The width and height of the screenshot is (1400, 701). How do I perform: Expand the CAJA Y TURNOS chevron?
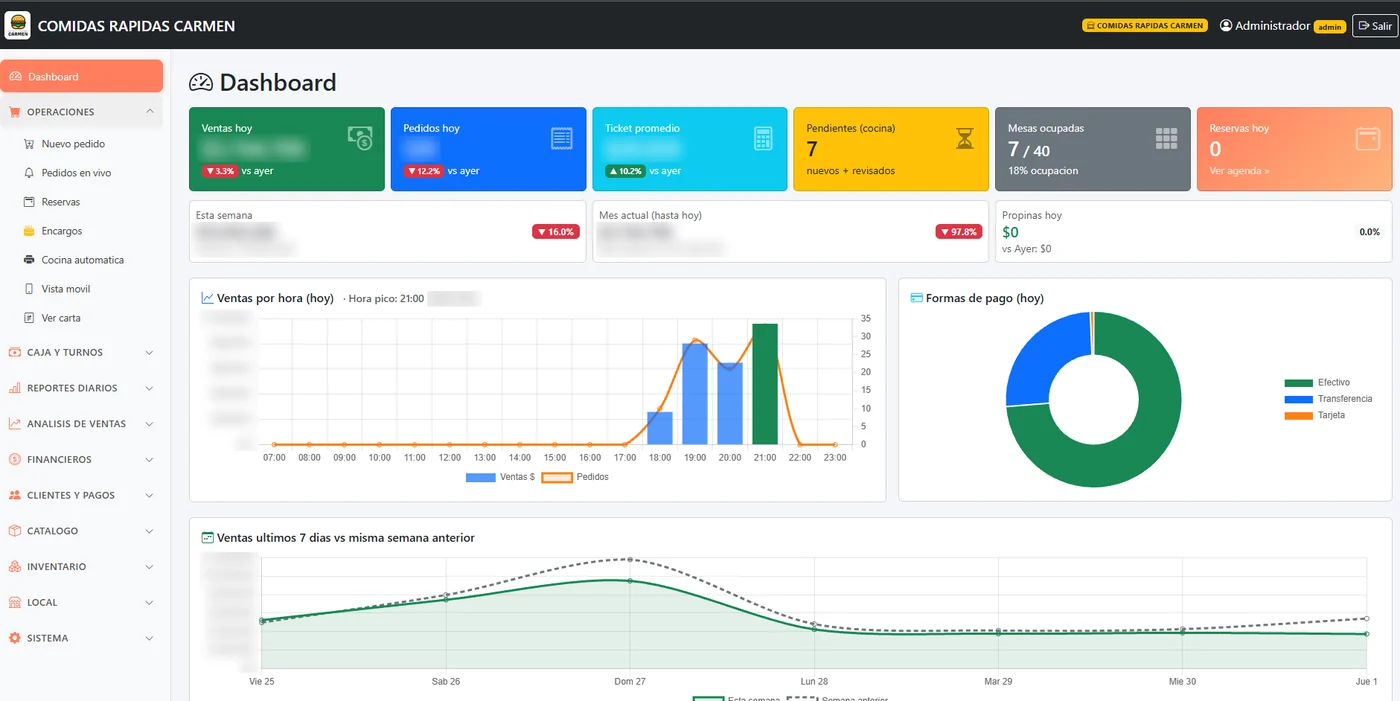click(149, 352)
